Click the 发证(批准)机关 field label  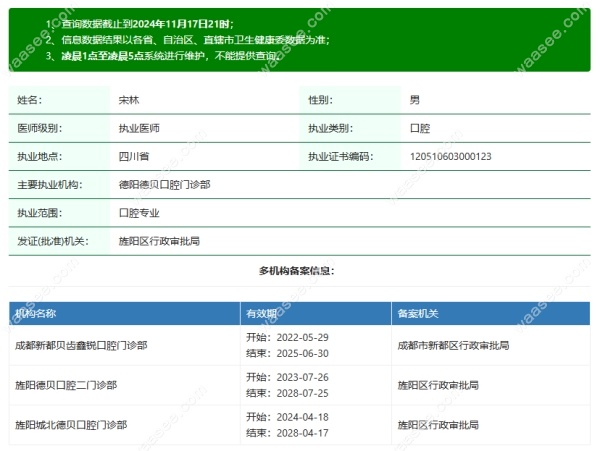[53, 241]
